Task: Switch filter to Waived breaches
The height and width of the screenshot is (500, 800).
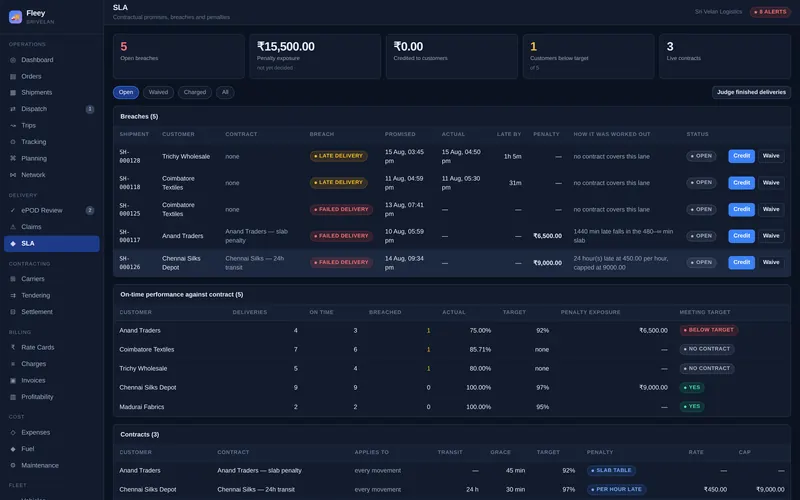Action: tap(158, 92)
